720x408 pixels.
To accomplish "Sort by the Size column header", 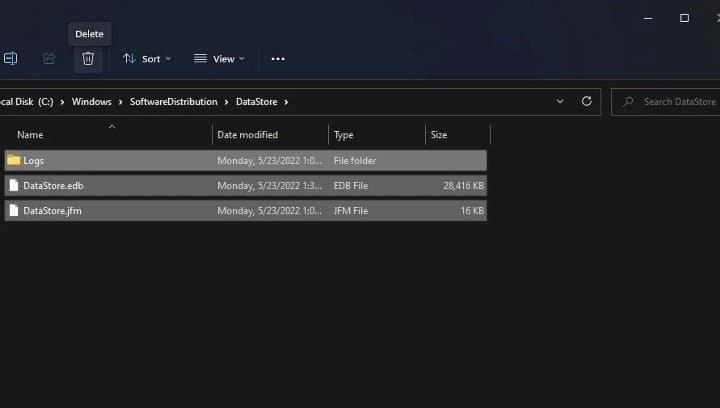I will click(439, 135).
